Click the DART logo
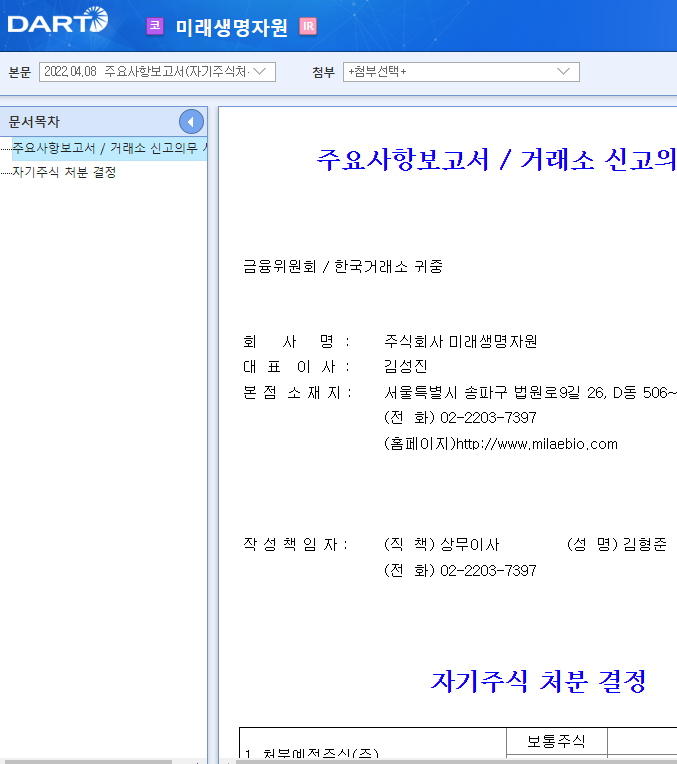 (58, 20)
